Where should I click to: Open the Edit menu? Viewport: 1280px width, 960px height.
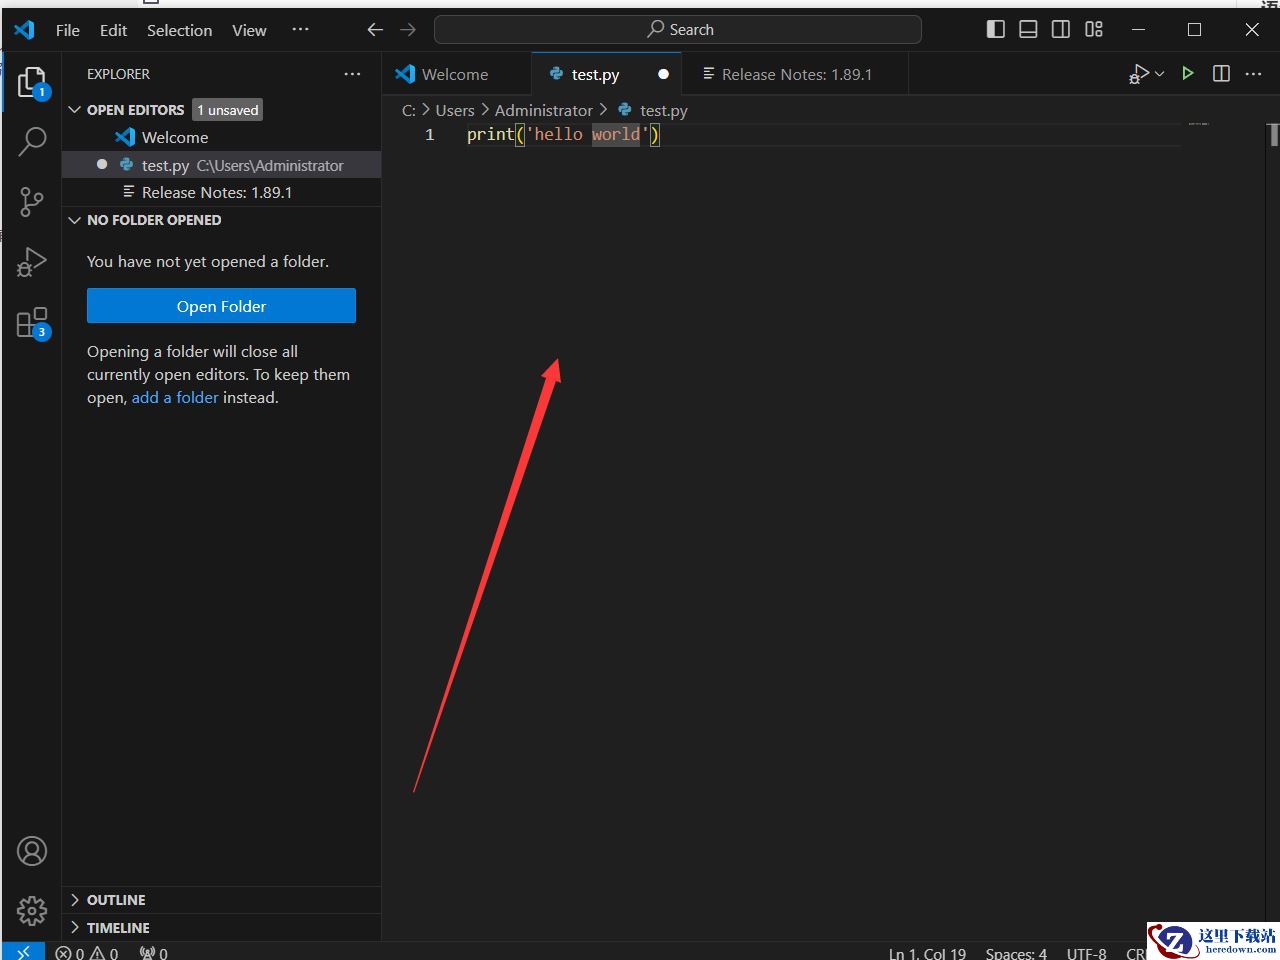point(113,30)
